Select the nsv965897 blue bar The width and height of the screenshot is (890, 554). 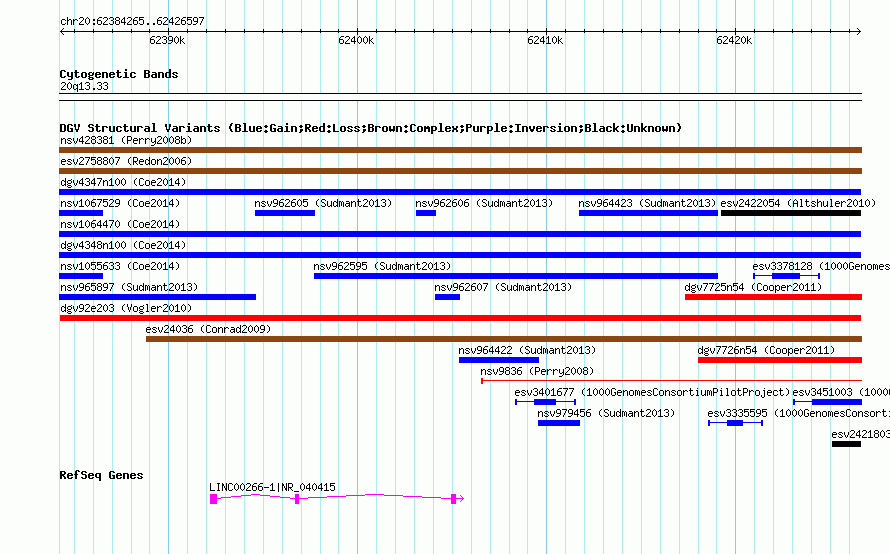158,297
